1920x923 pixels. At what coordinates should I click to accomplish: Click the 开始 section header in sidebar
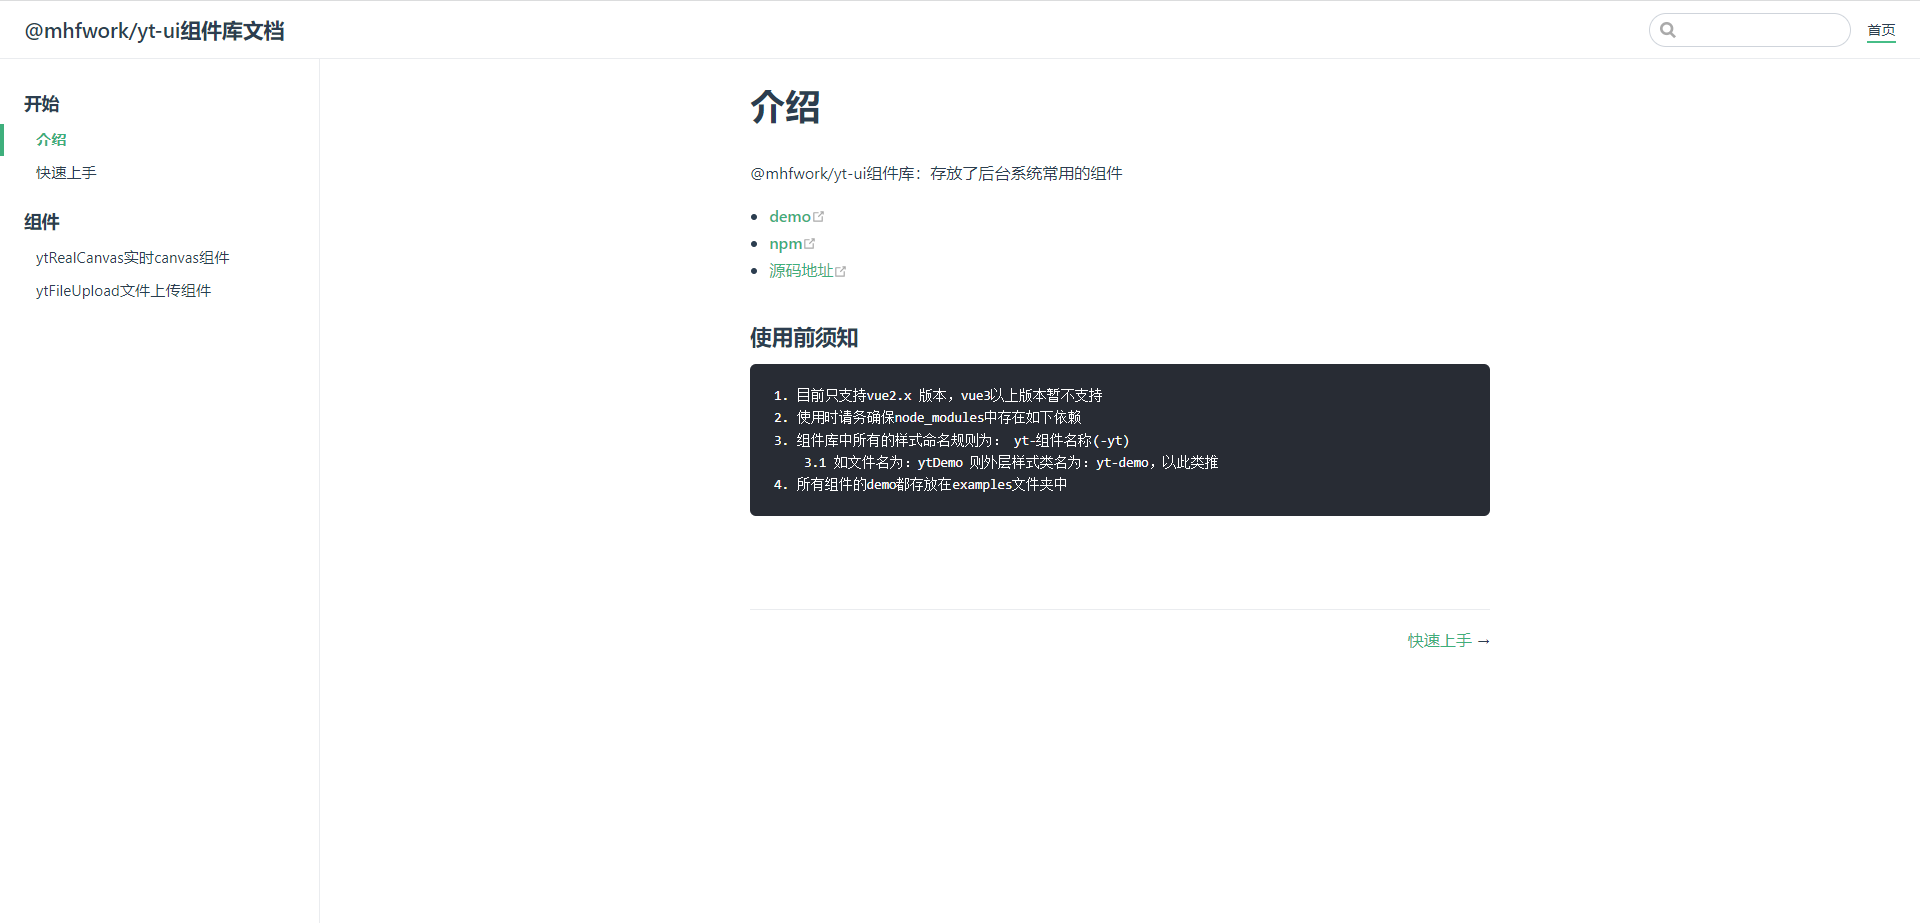[x=42, y=104]
